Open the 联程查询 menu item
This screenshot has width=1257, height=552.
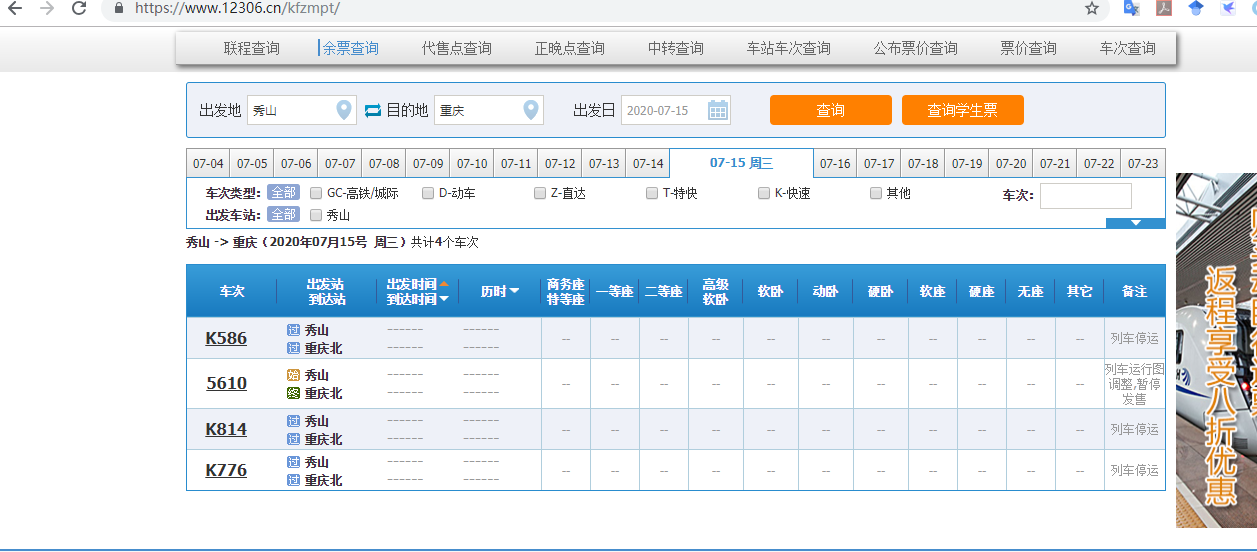coord(252,48)
